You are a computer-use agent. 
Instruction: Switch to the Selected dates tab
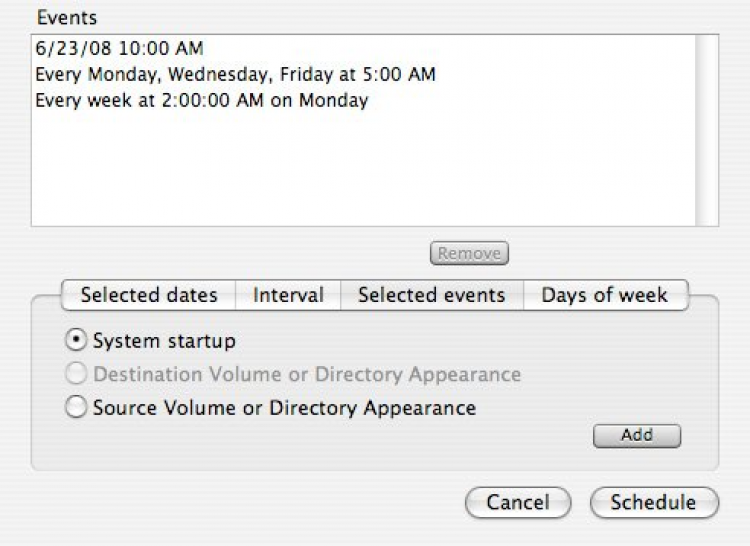click(x=149, y=295)
